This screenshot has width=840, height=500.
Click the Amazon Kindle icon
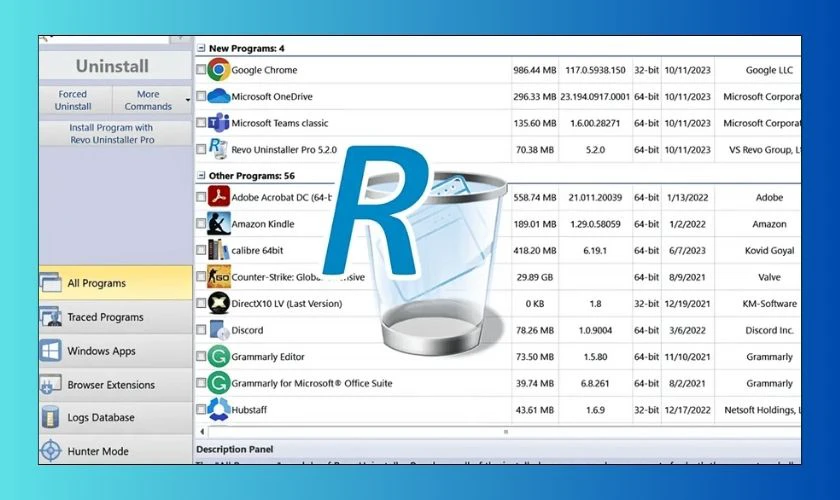[219, 223]
